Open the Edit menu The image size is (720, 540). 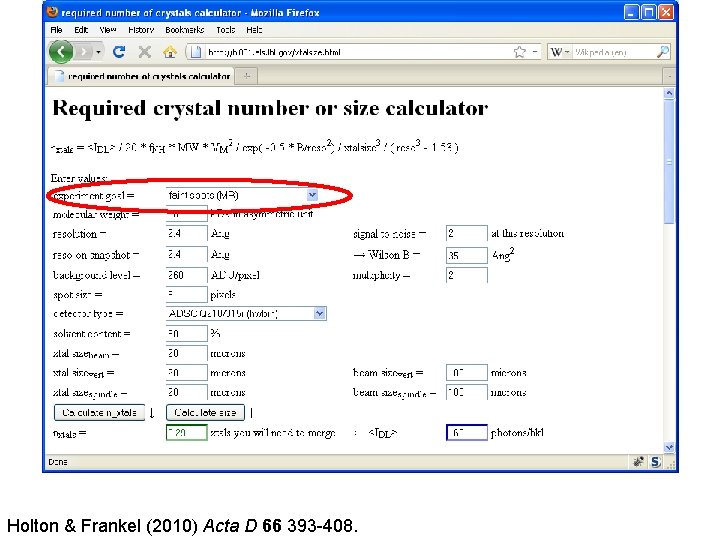click(81, 30)
